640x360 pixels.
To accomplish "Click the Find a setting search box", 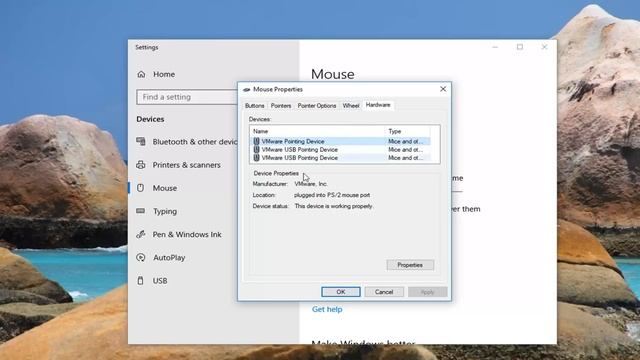I will 187,97.
